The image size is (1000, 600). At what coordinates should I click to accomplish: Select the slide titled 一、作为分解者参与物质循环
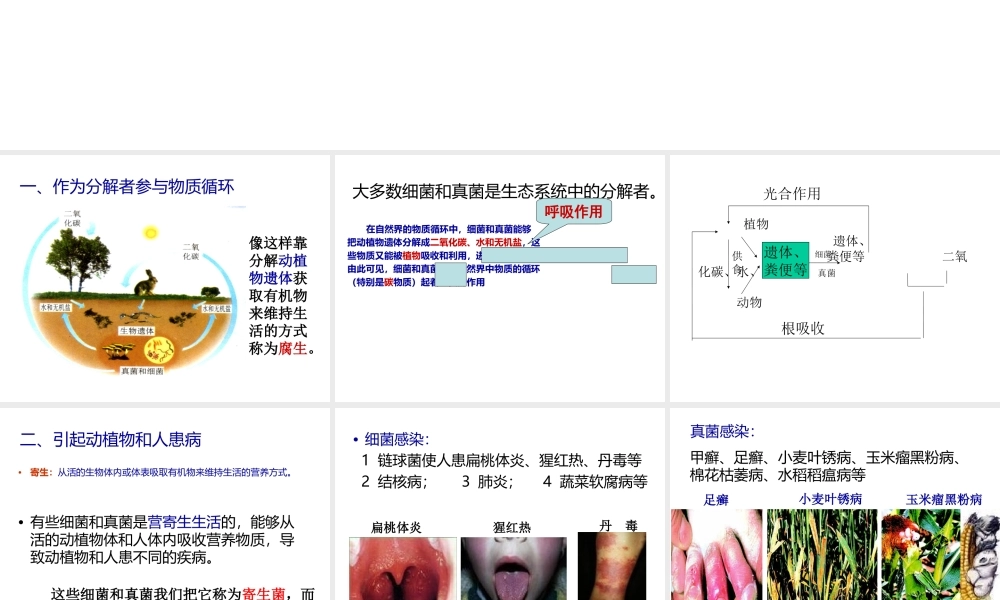point(165,278)
